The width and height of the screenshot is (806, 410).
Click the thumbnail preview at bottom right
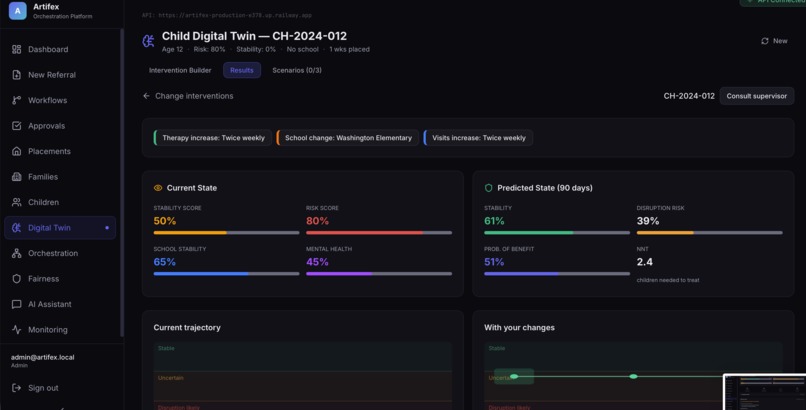(x=765, y=392)
